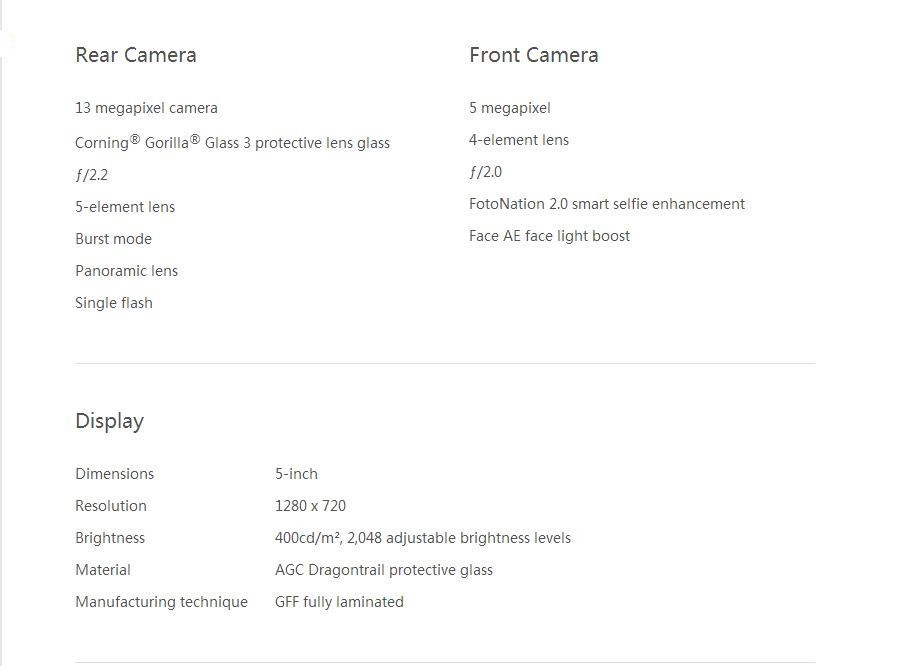
Task: Select the 1280 x 720 resolution value
Action: [310, 506]
